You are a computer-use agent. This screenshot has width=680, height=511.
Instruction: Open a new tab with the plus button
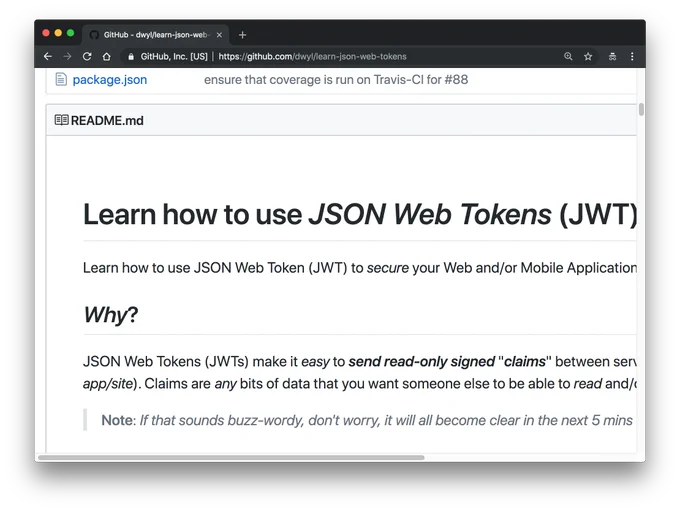coord(242,35)
